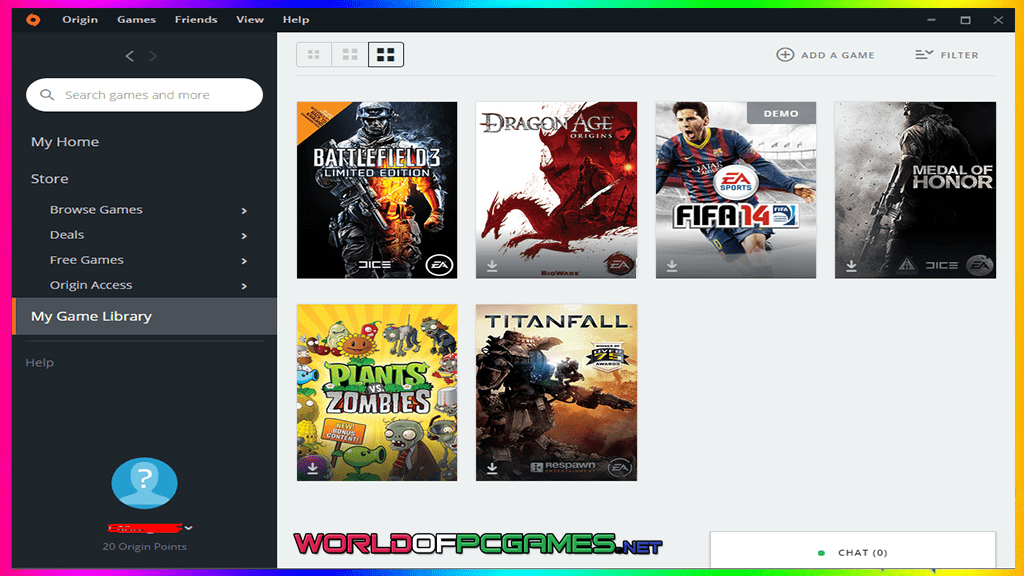Go to My Home
1024x576 pixels.
65,142
